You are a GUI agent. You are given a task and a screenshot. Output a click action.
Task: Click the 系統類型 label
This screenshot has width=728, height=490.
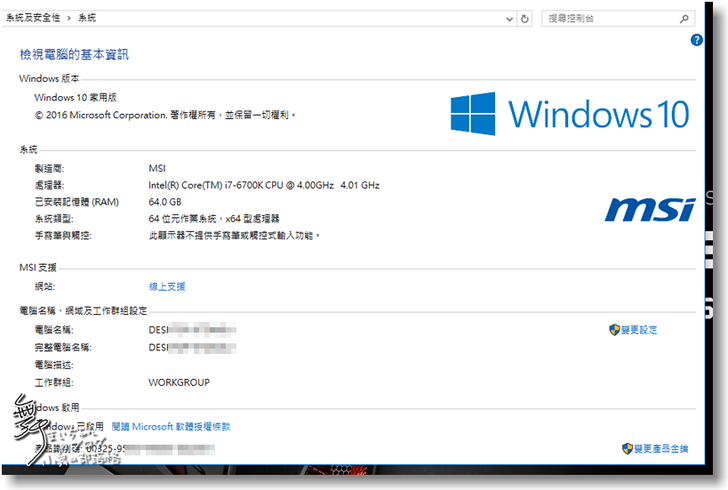tap(54, 218)
